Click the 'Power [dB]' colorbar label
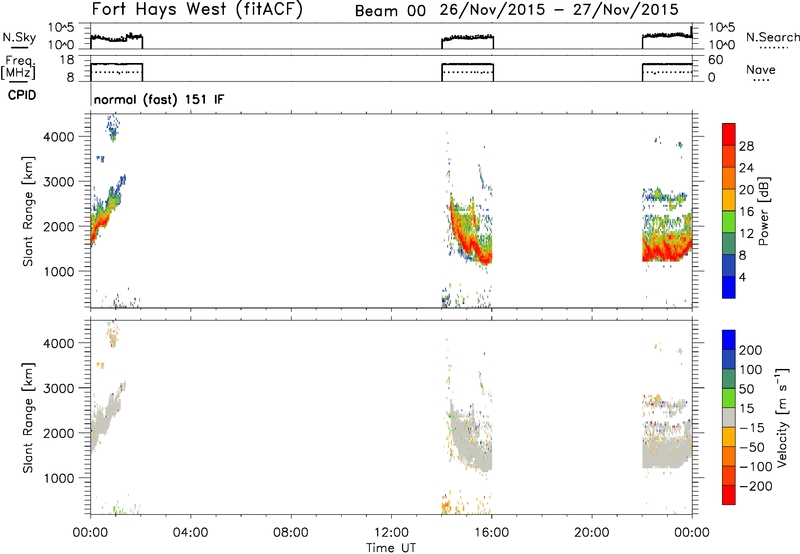This screenshot has width=800, height=554. click(x=763, y=211)
